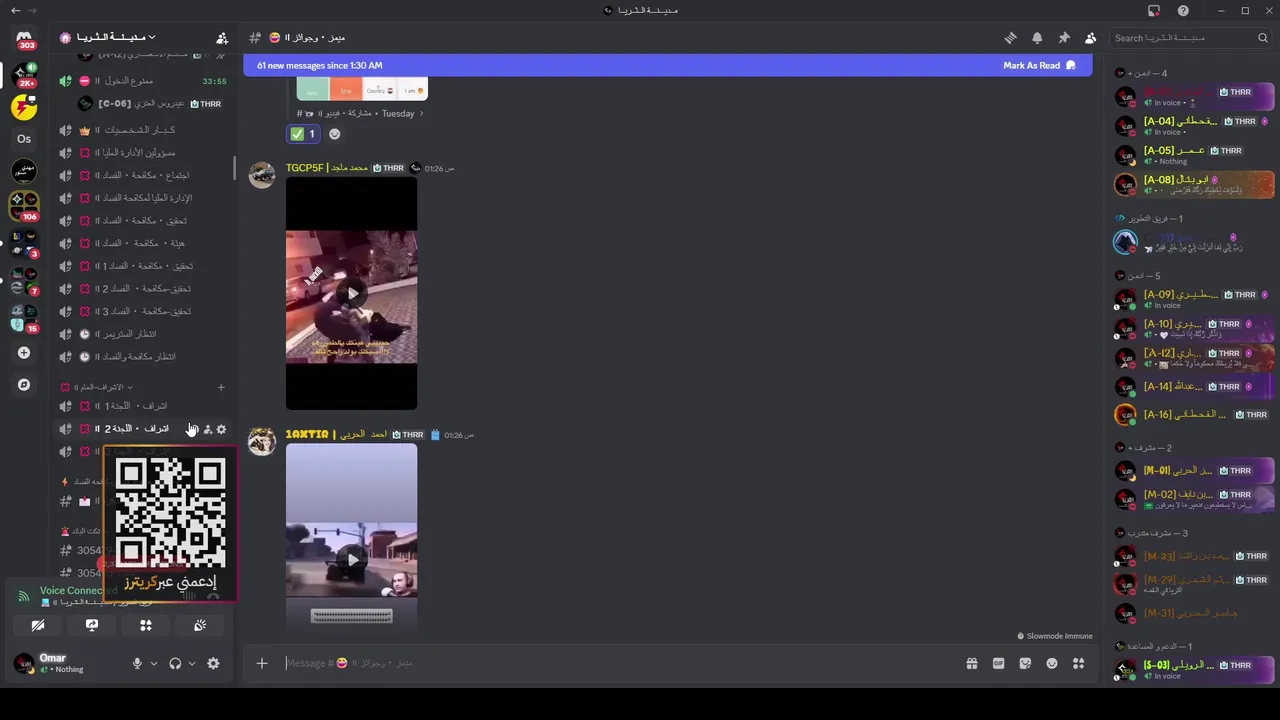Viewport: 1280px width, 720px height.
Task: Open member [M-01] in member list
Action: [x=1195, y=470]
